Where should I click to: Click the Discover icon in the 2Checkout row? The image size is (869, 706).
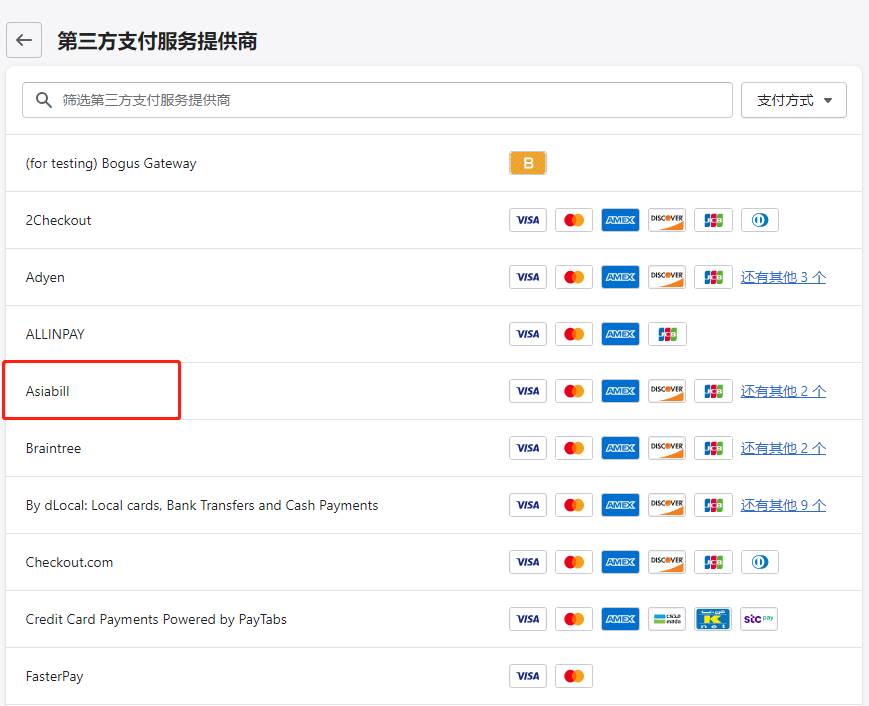tap(667, 220)
